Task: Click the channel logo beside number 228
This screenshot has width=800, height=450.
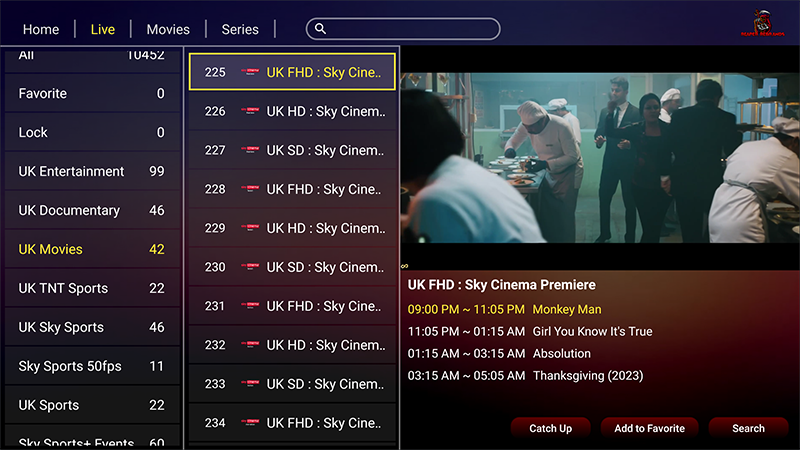Action: (x=250, y=189)
